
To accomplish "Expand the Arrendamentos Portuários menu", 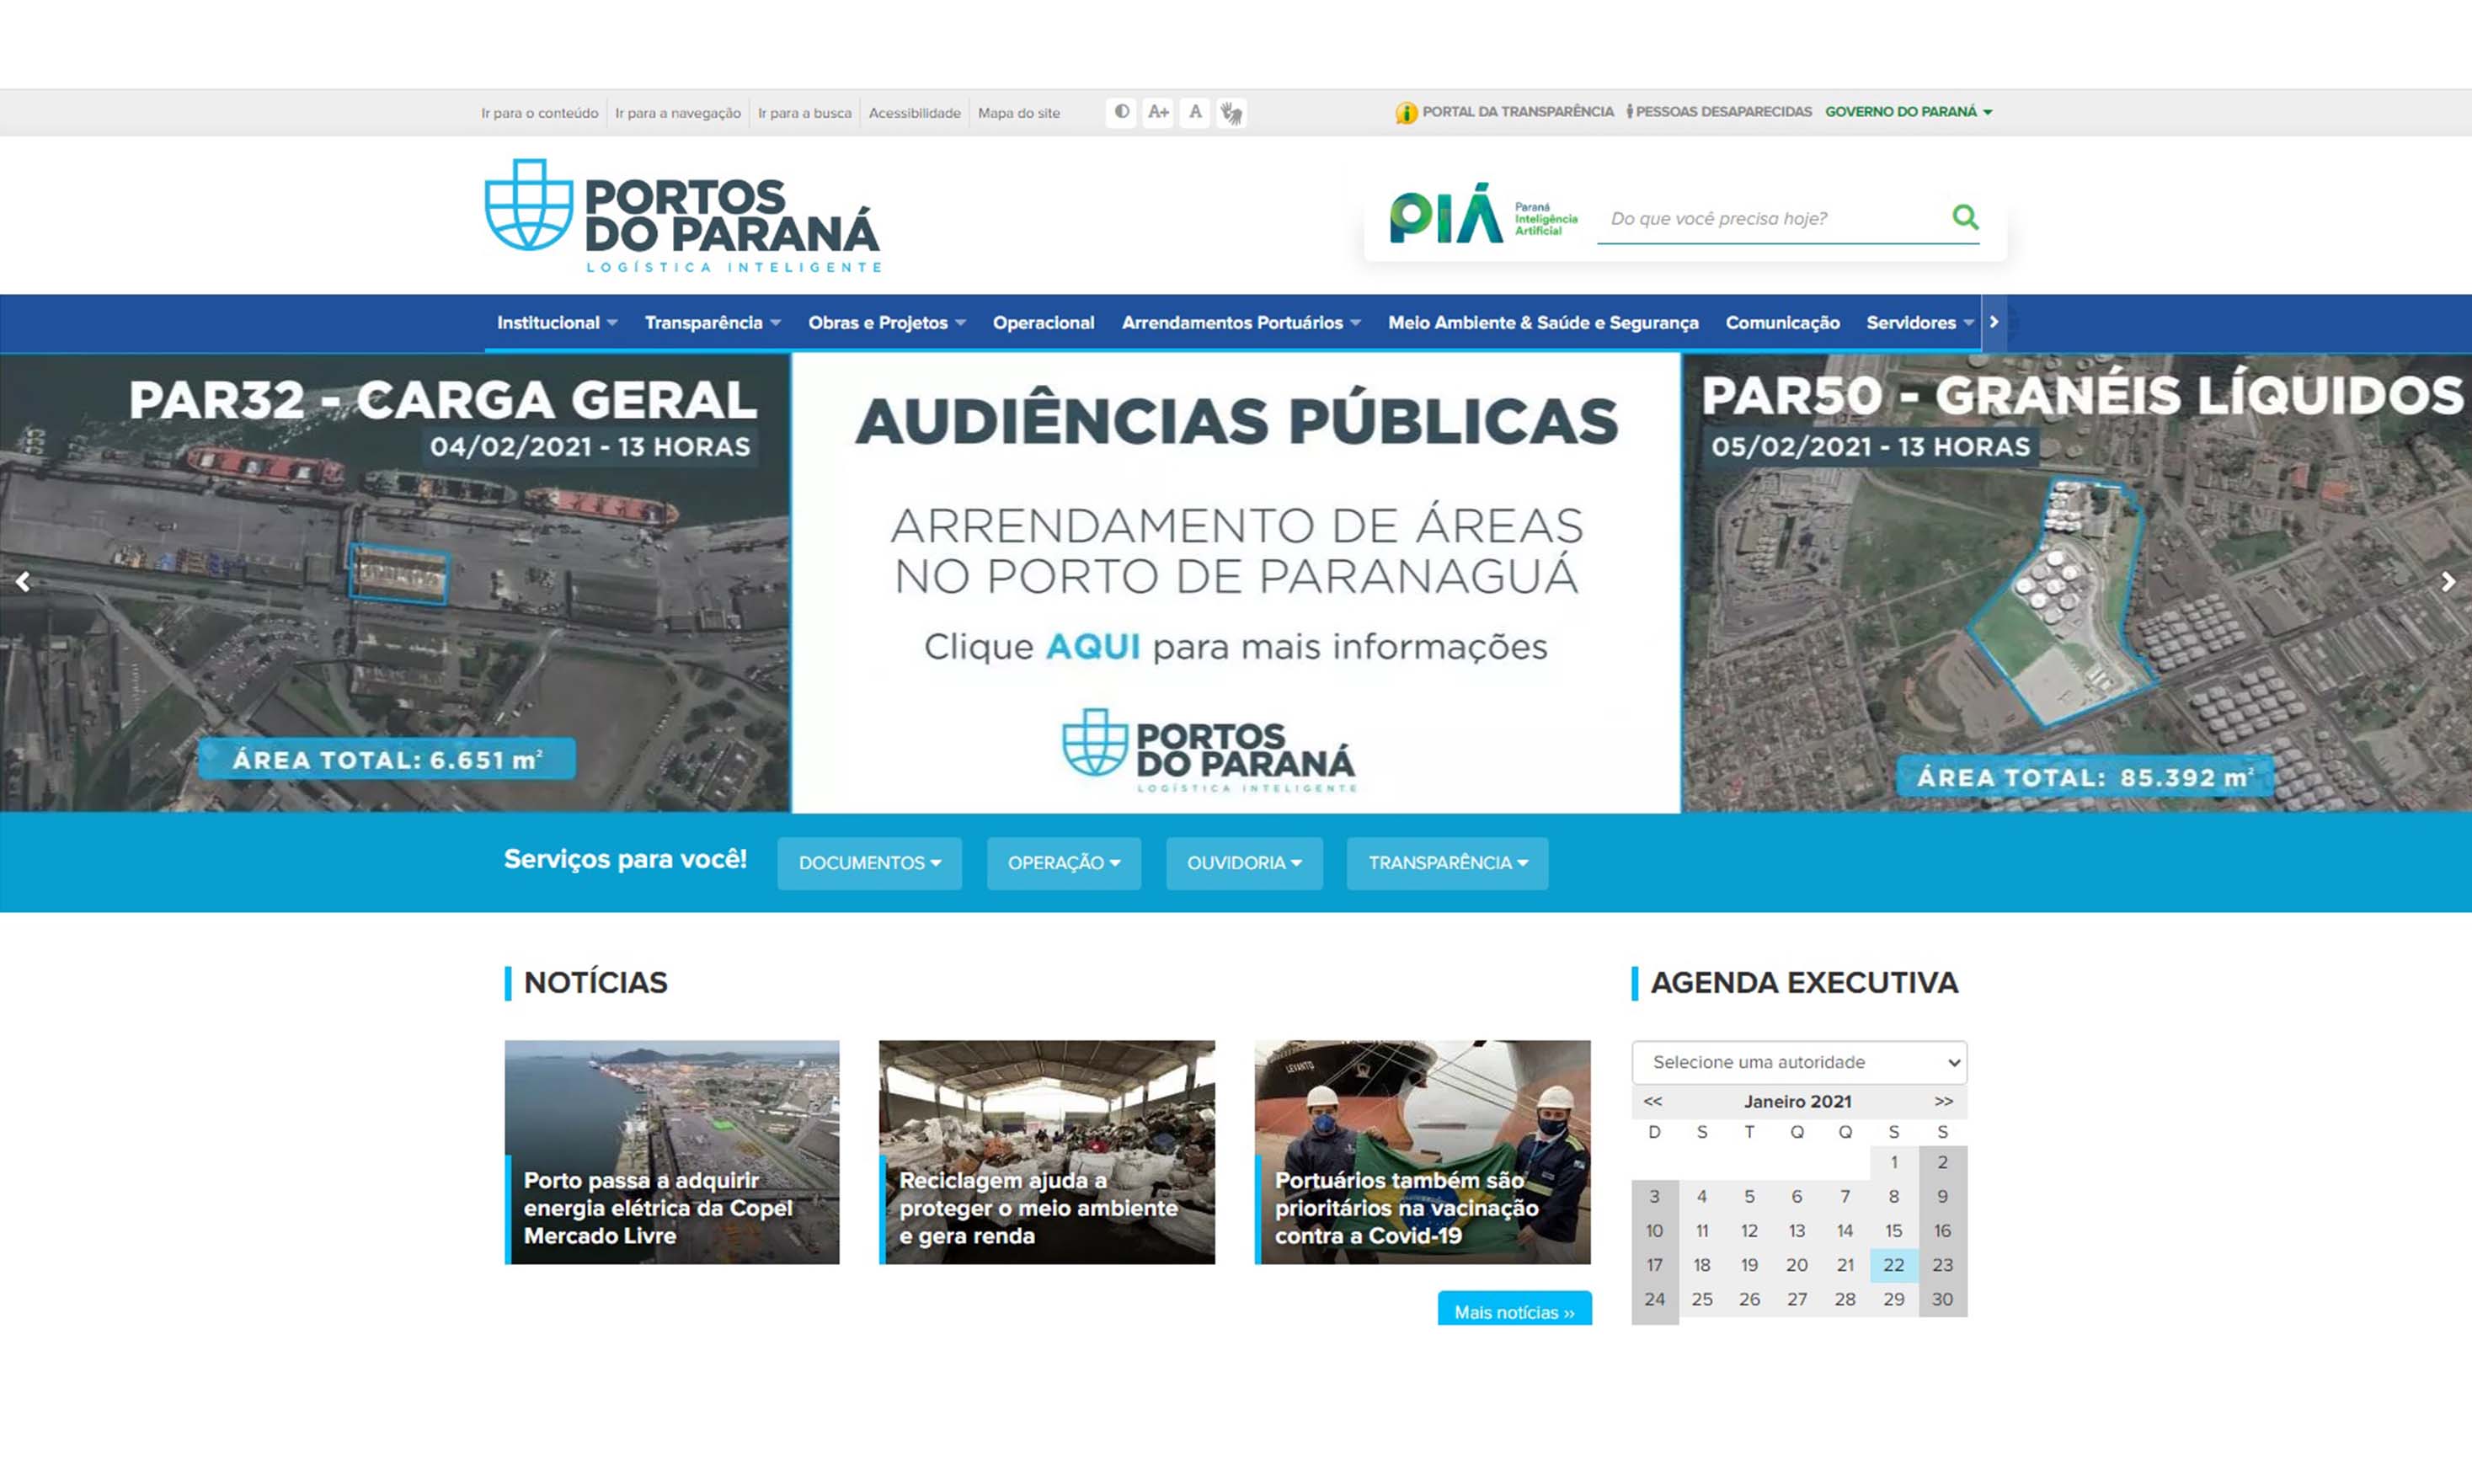I will tap(1241, 323).
